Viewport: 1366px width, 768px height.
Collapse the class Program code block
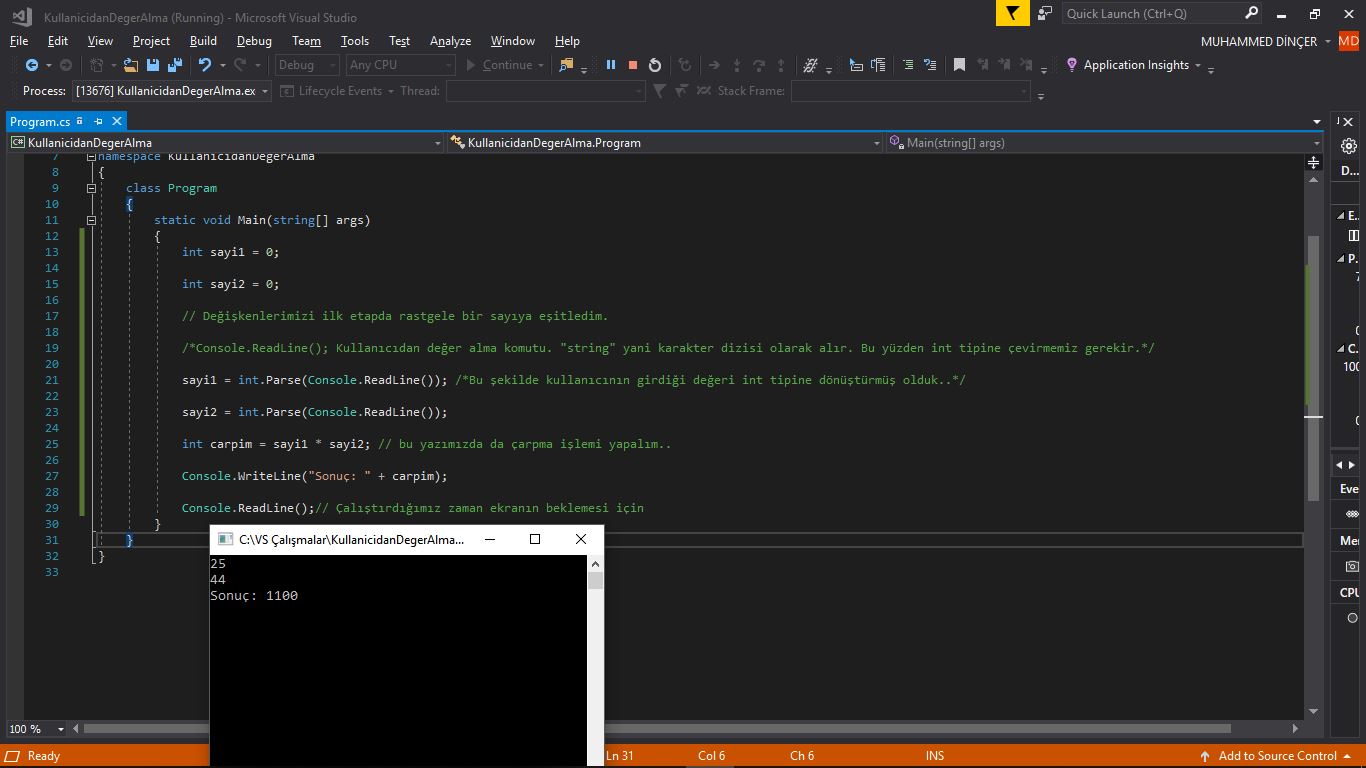coord(91,188)
